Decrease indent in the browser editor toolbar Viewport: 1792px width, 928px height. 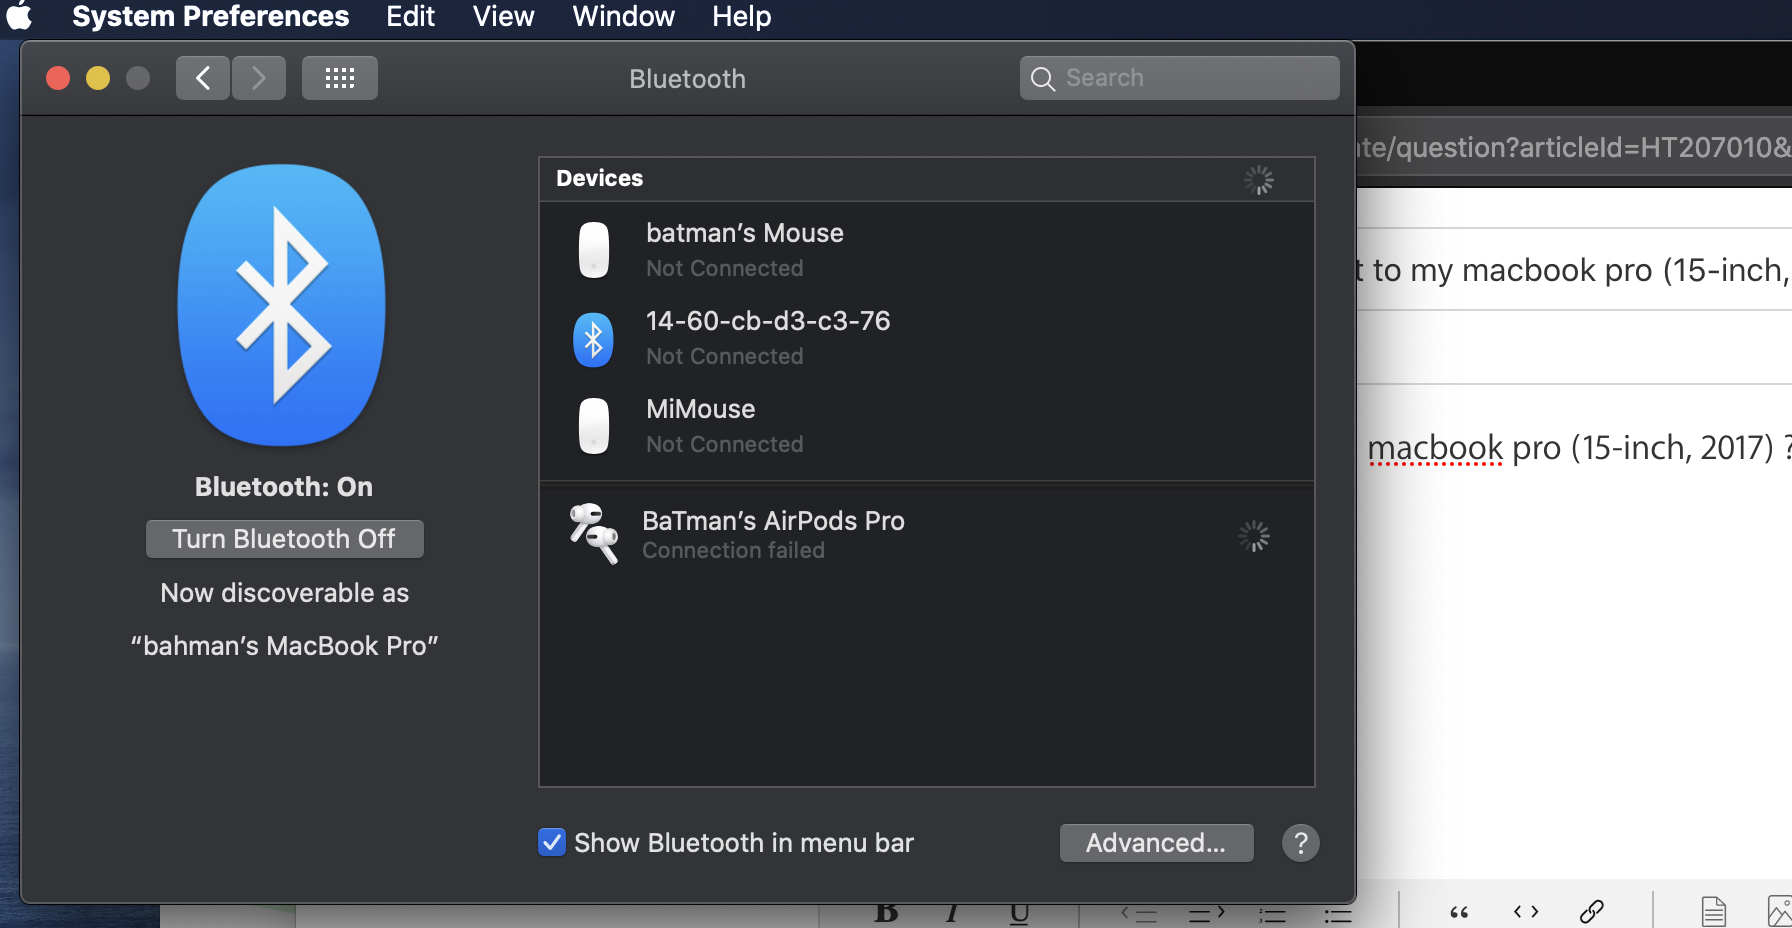pyautogui.click(x=1139, y=914)
